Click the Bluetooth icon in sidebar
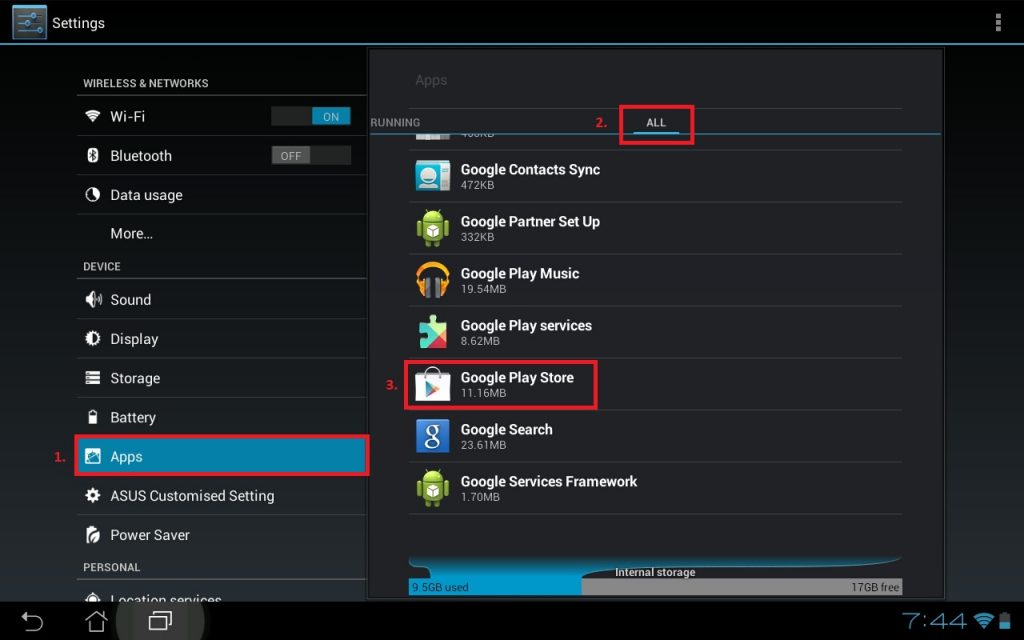Image resolution: width=1024 pixels, height=640 pixels. click(93, 155)
